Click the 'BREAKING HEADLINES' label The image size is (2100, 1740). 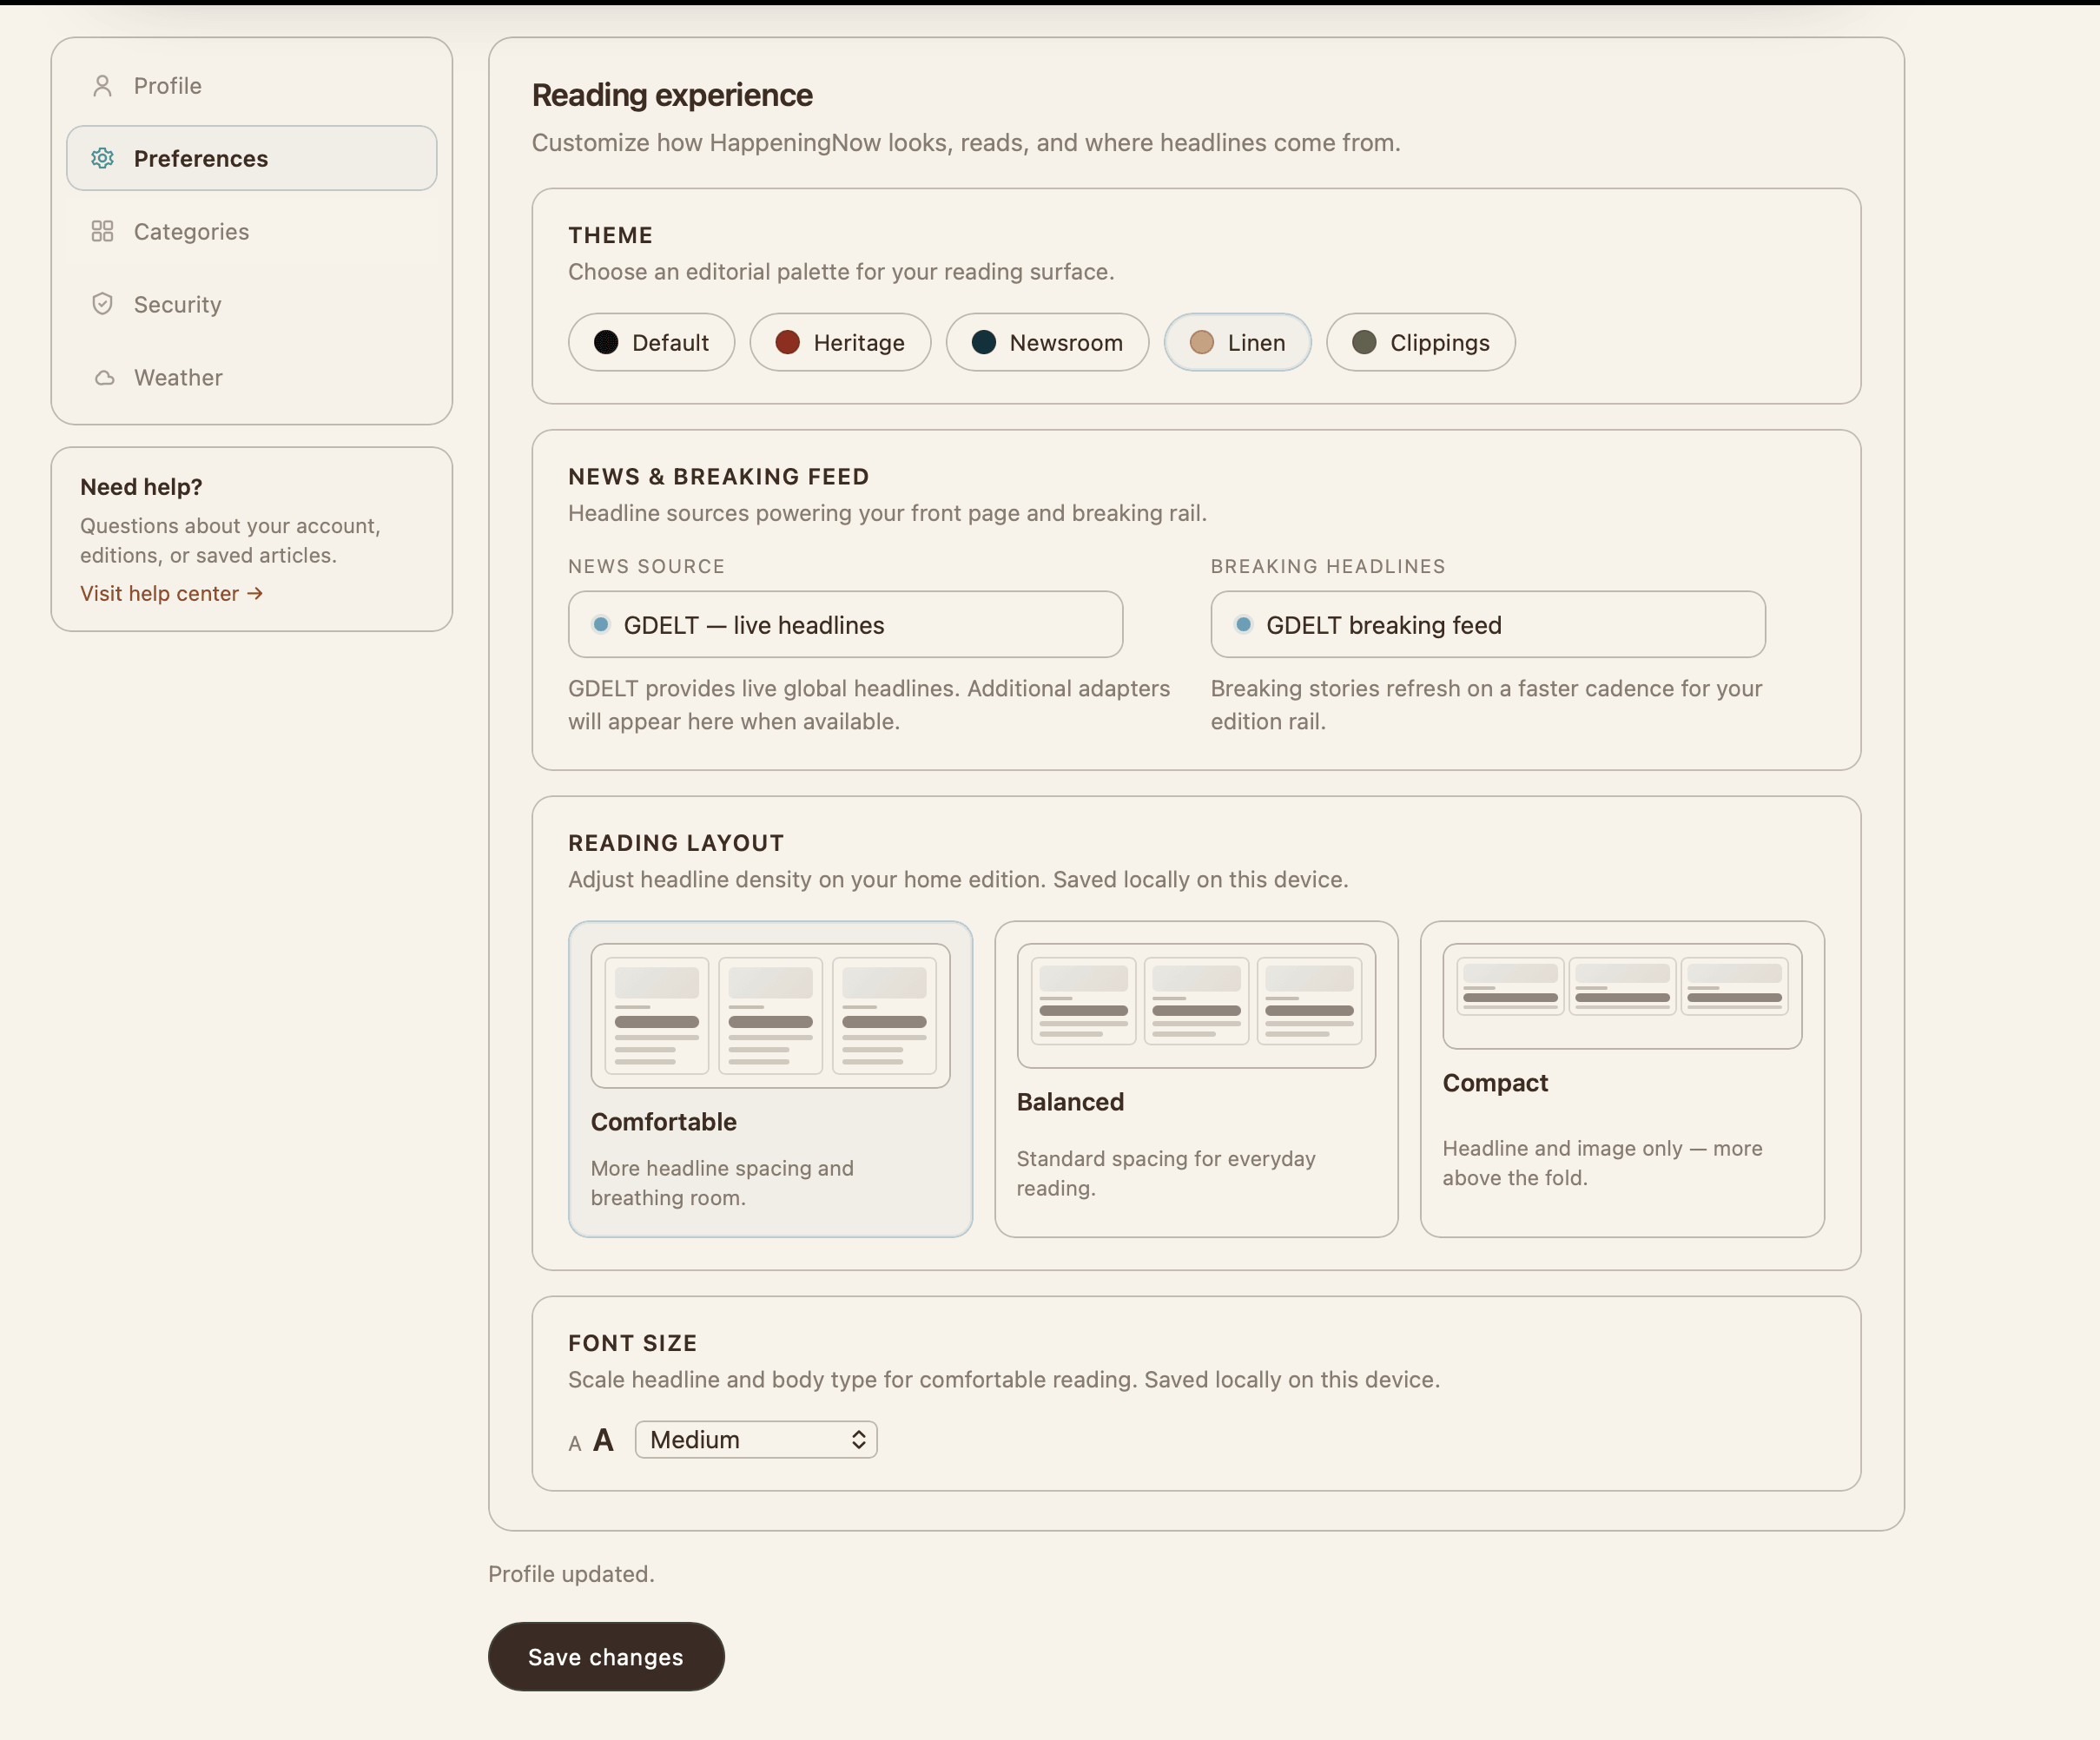(x=1328, y=566)
